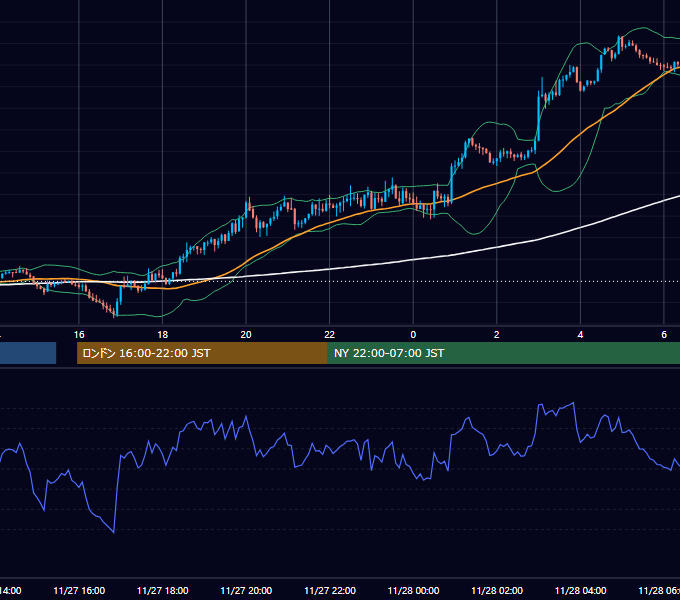The width and height of the screenshot is (680, 600).
Task: Click the "16" hour label on price chart axis
Action: 79,335
